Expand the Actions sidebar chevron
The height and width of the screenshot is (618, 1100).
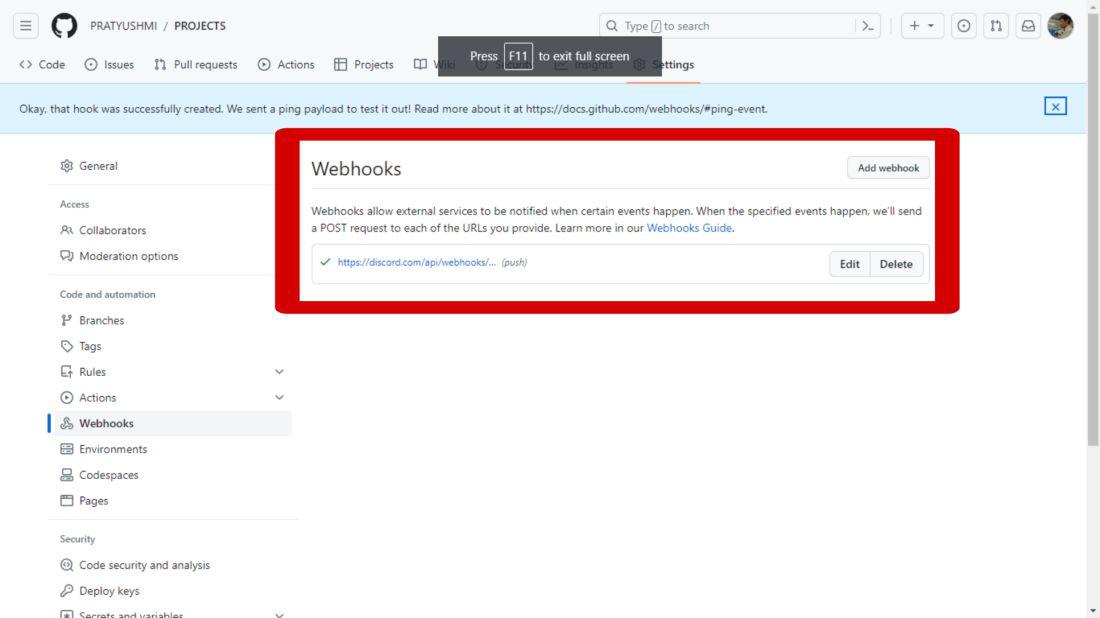point(279,398)
